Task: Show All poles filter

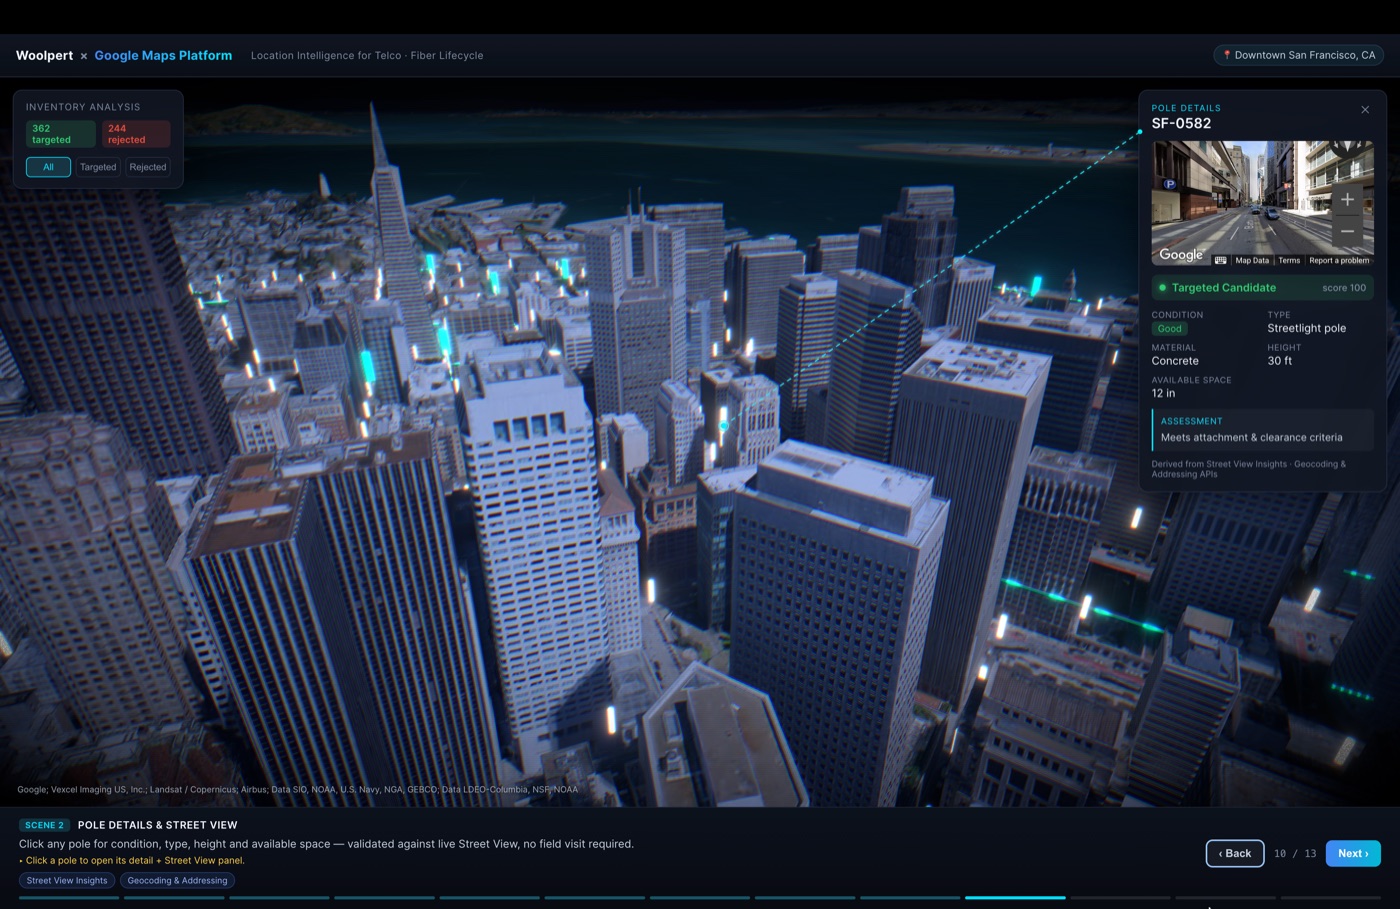Action: point(48,167)
